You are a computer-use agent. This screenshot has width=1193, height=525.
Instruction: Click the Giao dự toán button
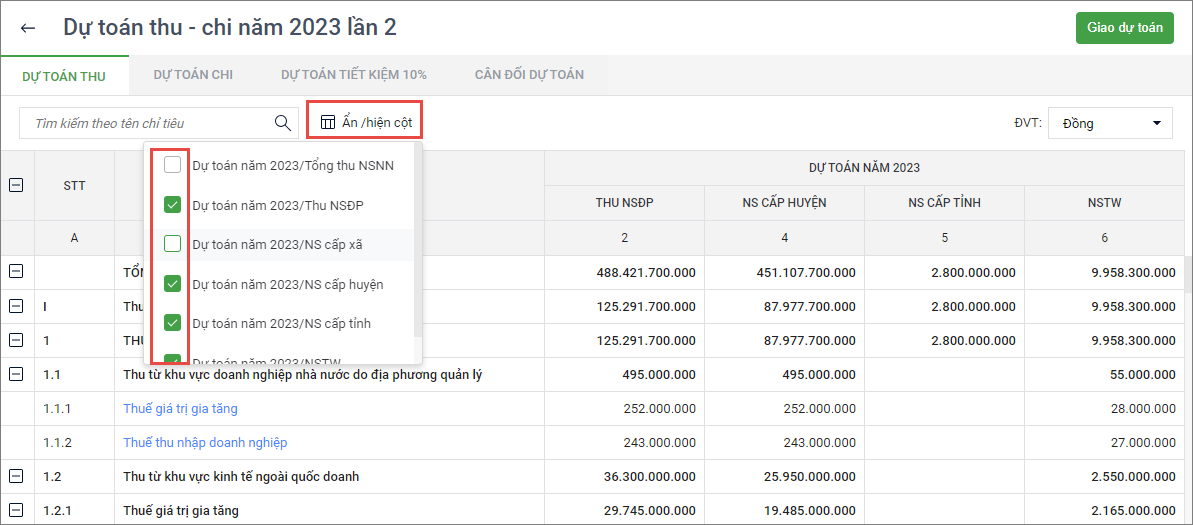[x=1124, y=28]
